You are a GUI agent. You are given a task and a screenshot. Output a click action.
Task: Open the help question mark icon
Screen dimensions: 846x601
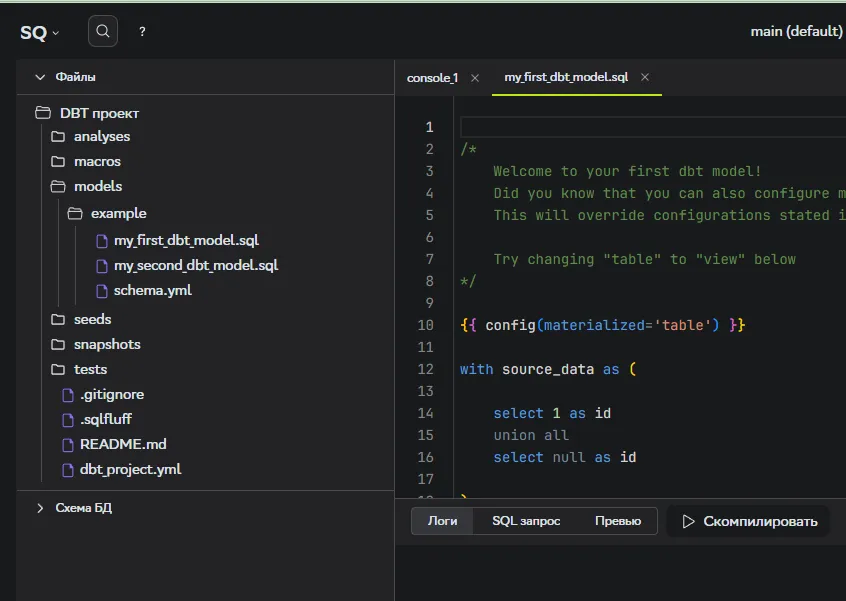click(142, 32)
